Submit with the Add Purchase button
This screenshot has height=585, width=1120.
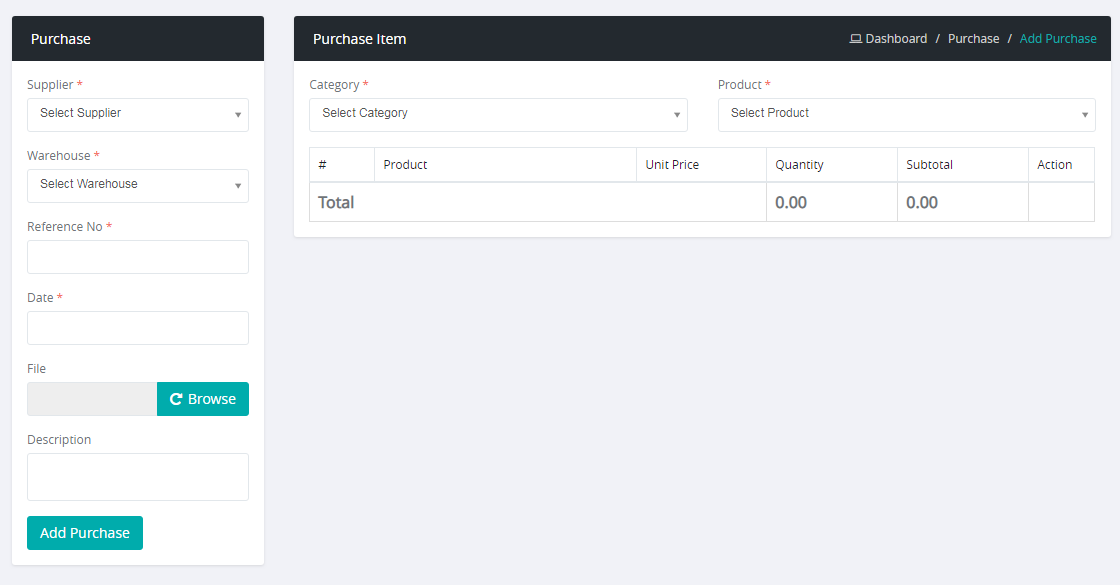pyautogui.click(x=85, y=533)
